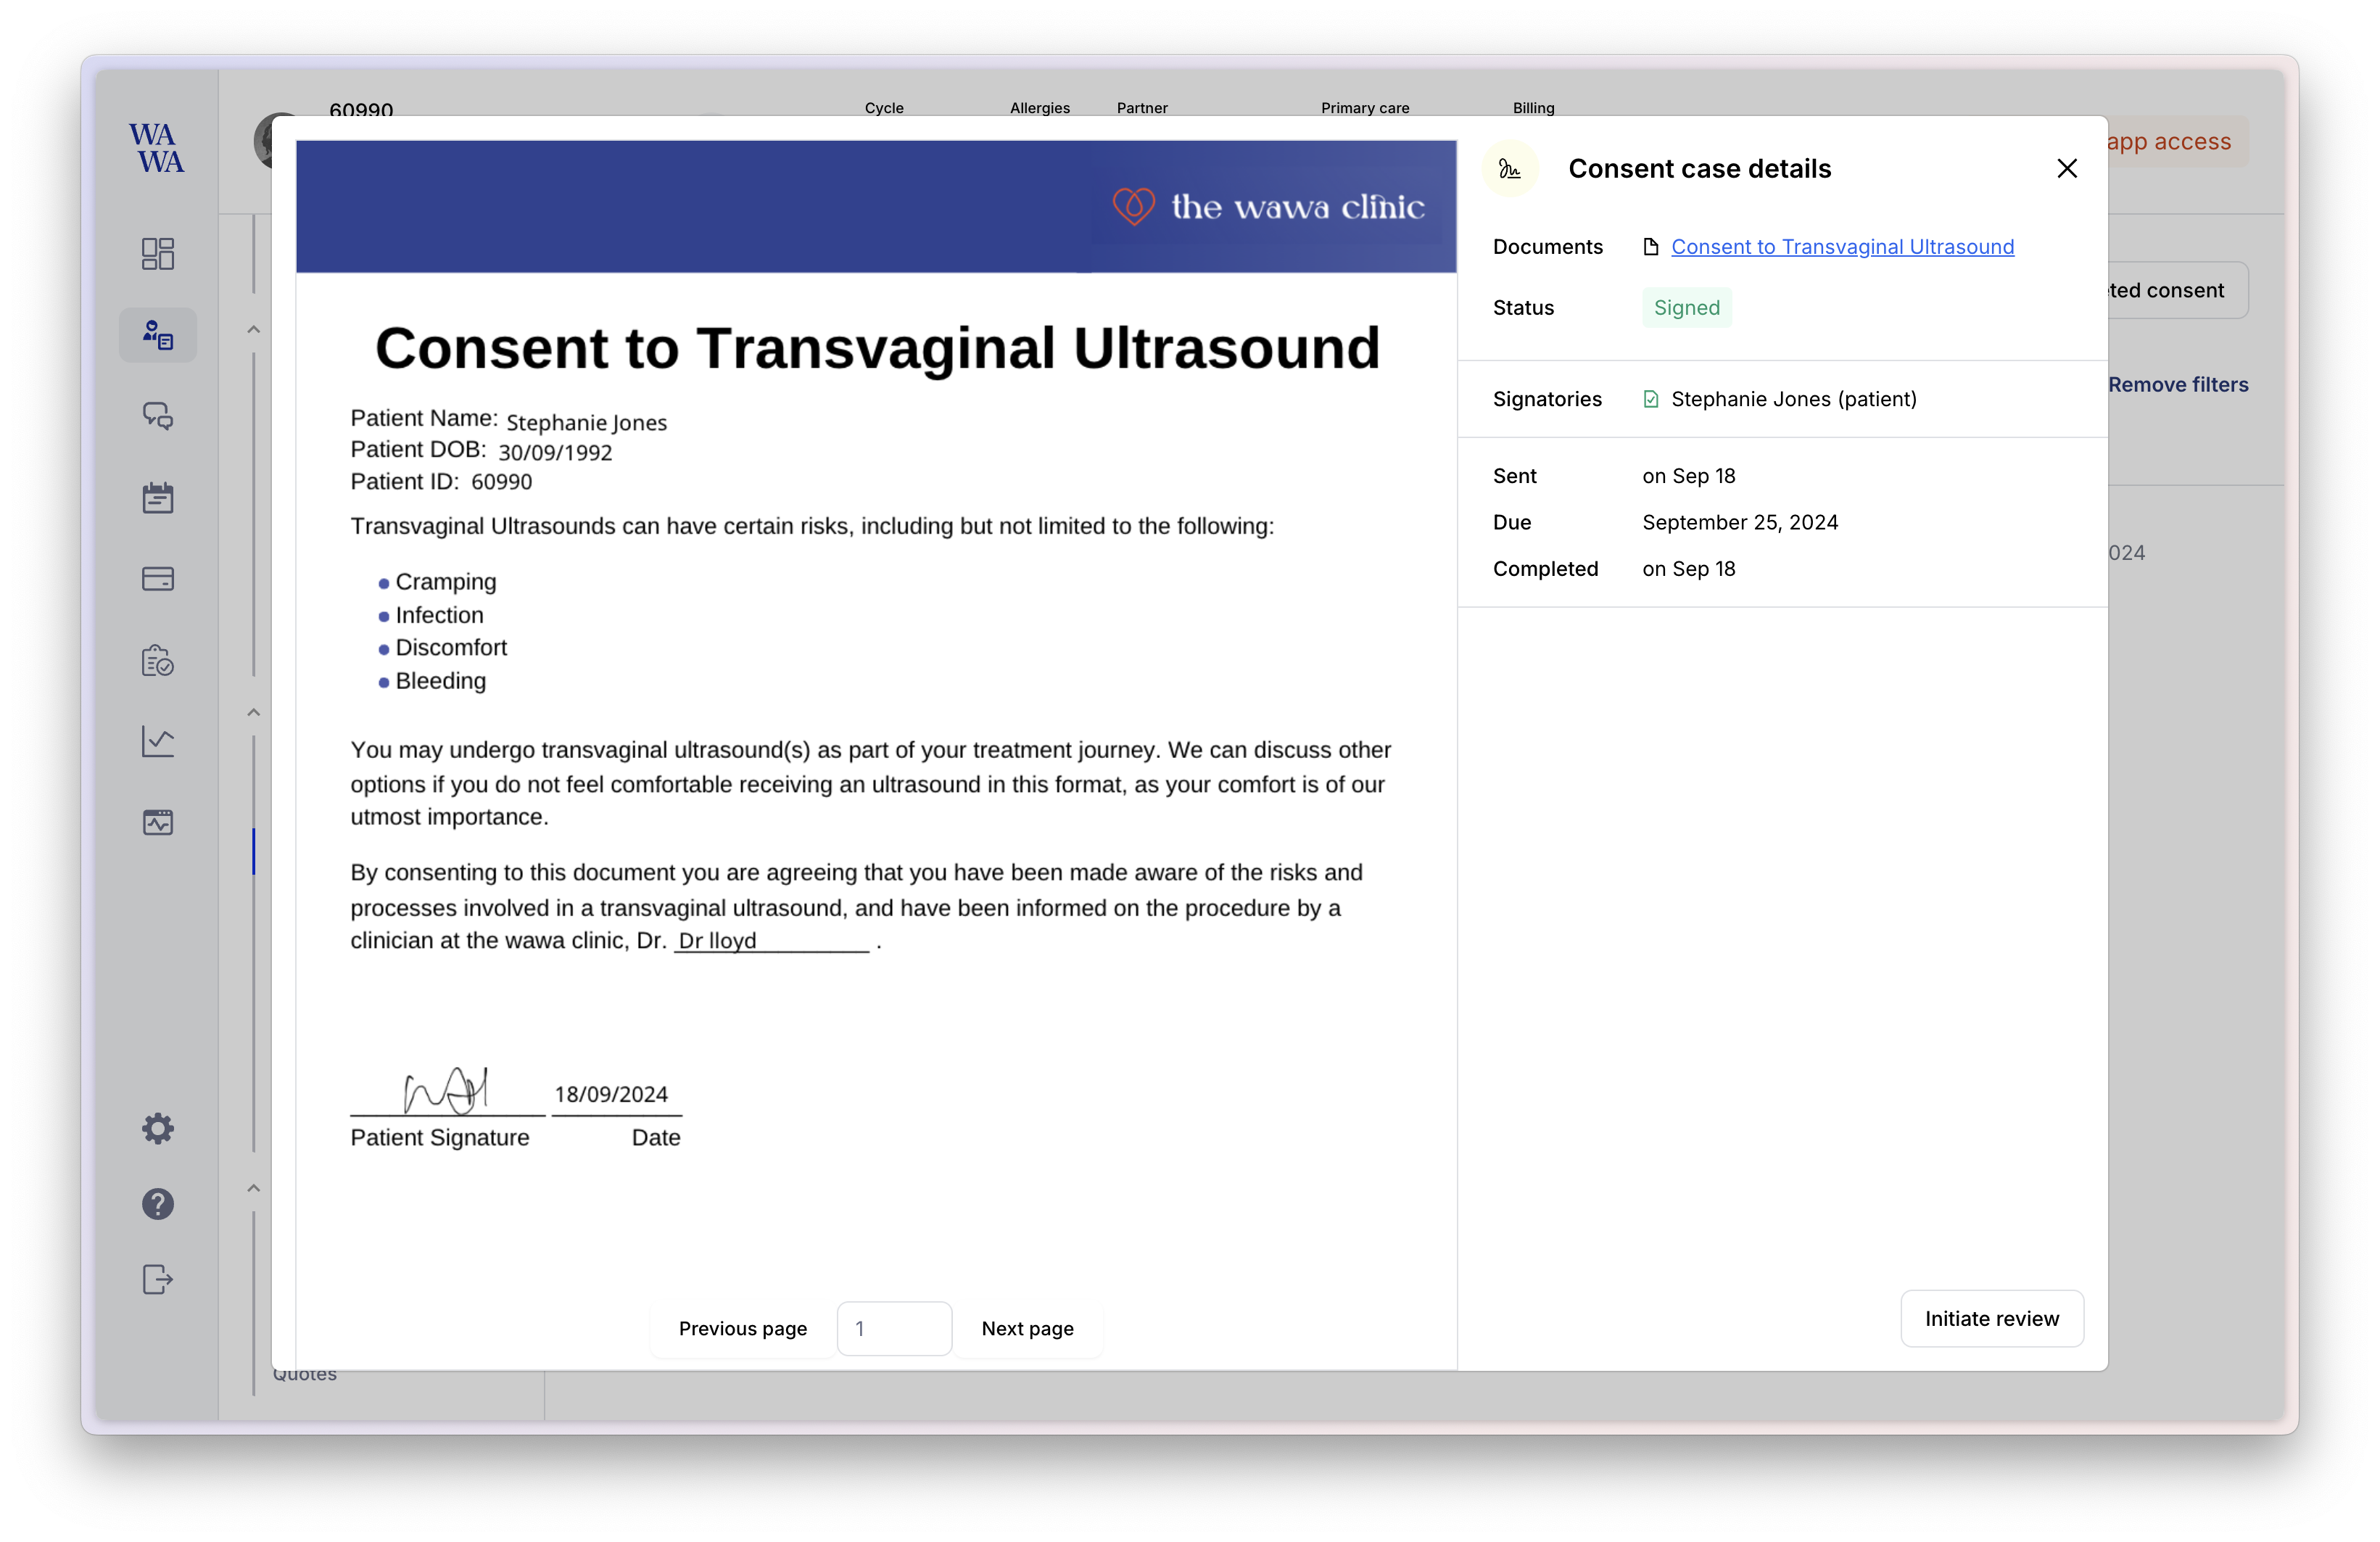Close the Consent case details panel

[2066, 168]
